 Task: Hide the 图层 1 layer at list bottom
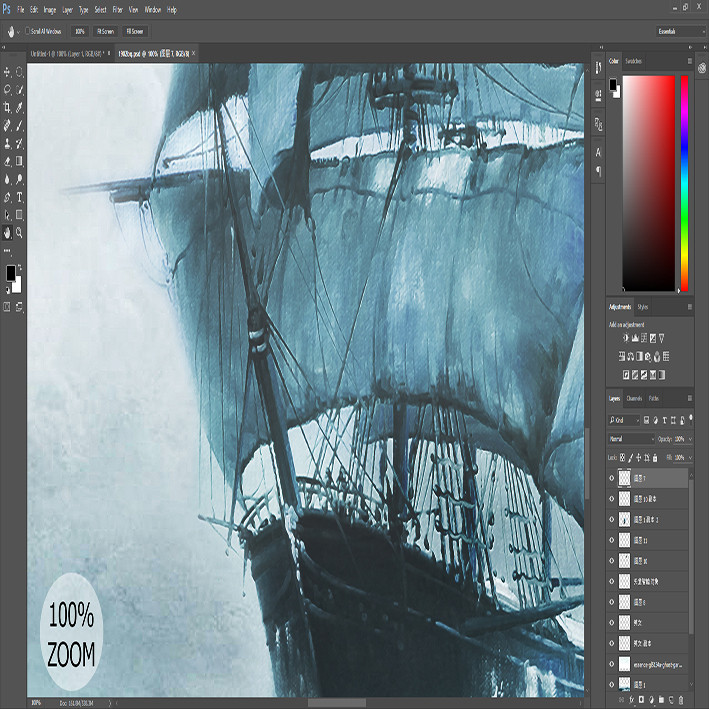[x=612, y=684]
